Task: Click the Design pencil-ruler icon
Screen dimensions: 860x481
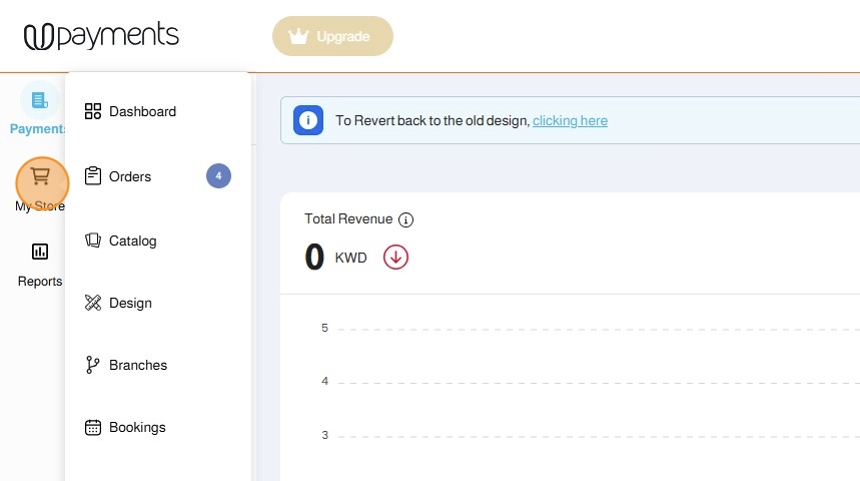Action: pyautogui.click(x=93, y=303)
